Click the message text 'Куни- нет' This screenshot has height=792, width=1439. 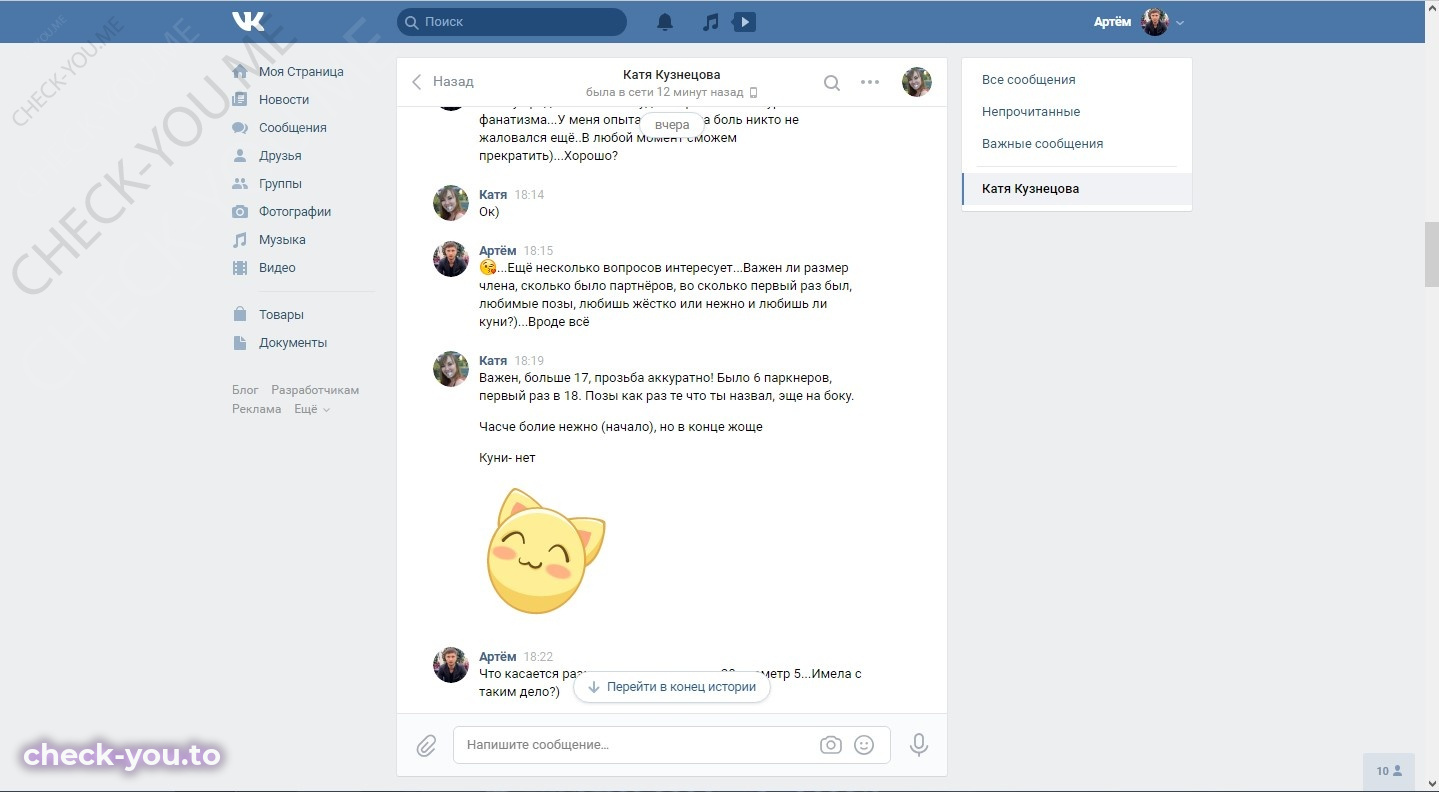507,458
